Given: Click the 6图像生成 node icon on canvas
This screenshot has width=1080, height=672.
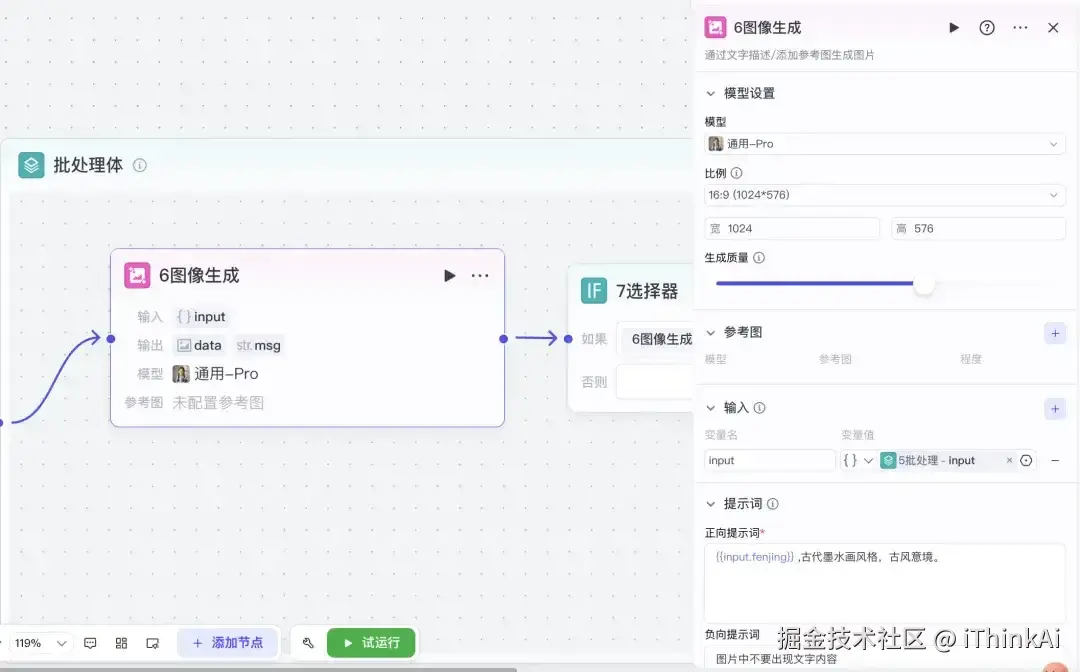Looking at the screenshot, I should pyautogui.click(x=137, y=275).
